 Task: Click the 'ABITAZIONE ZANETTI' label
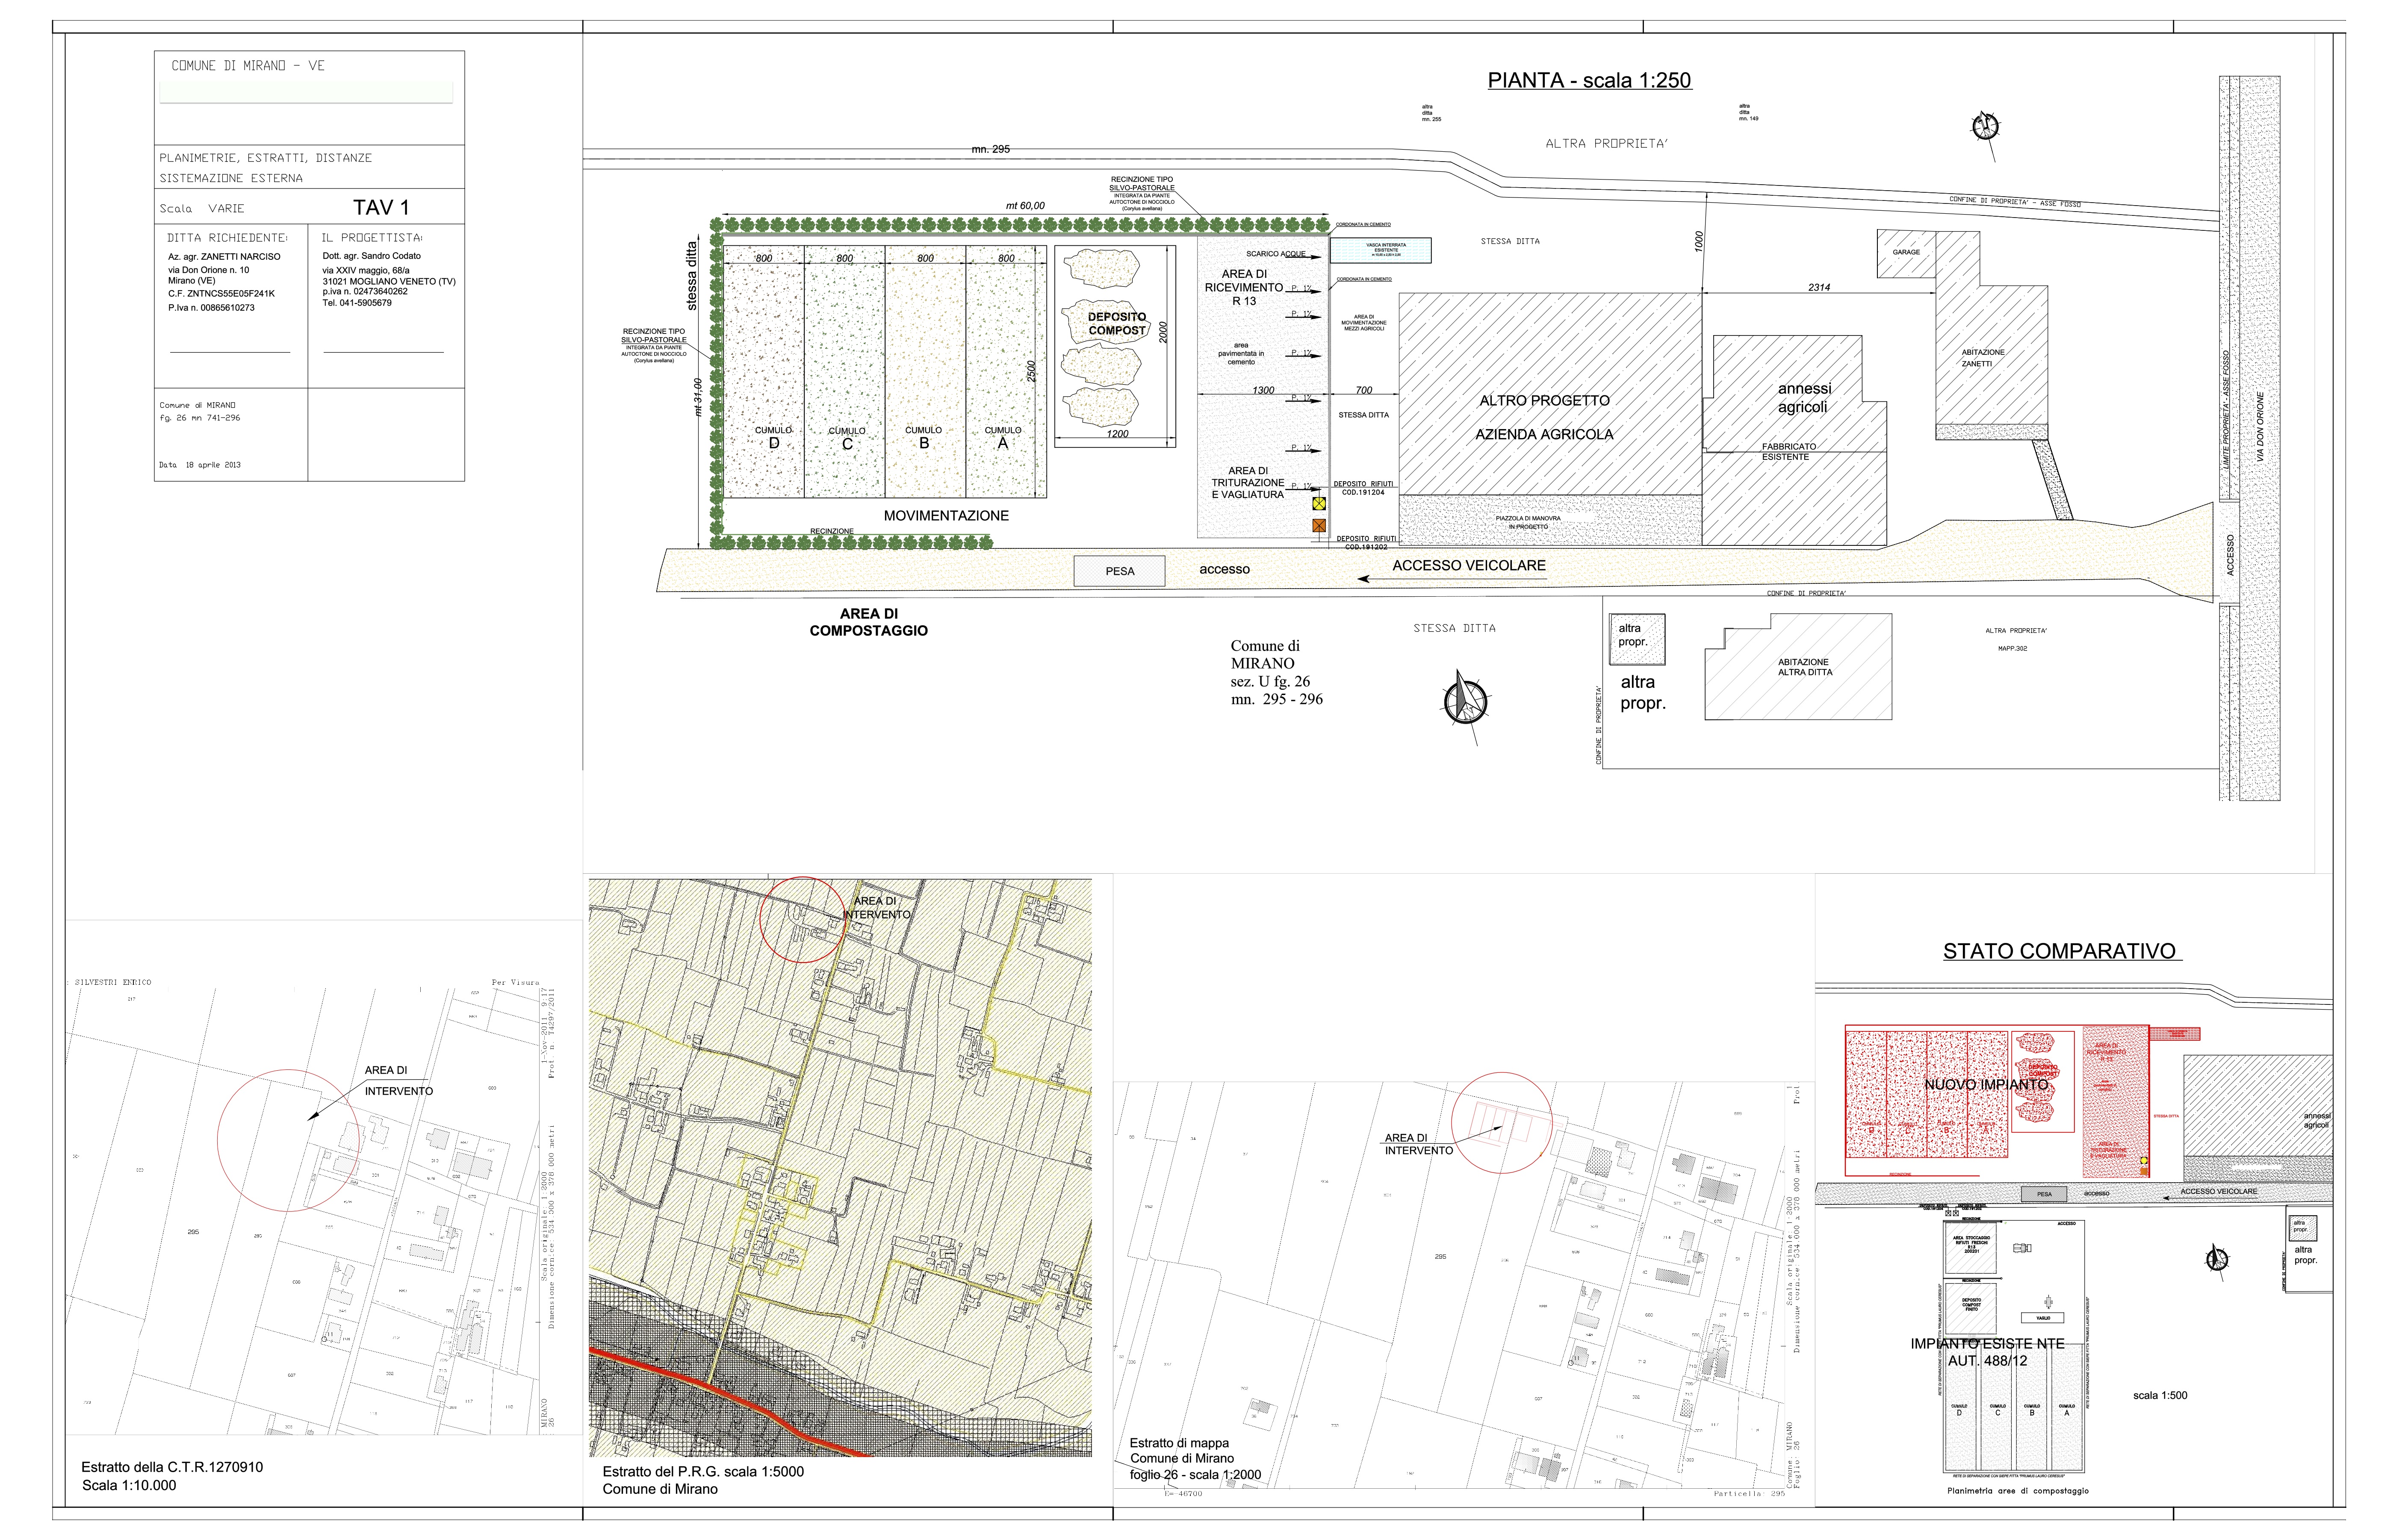point(1983,358)
